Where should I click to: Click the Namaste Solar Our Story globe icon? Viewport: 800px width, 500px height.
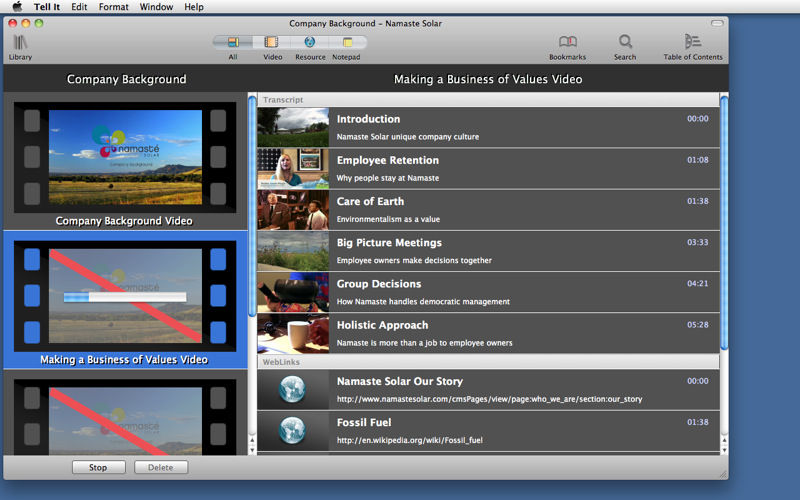(x=292, y=389)
